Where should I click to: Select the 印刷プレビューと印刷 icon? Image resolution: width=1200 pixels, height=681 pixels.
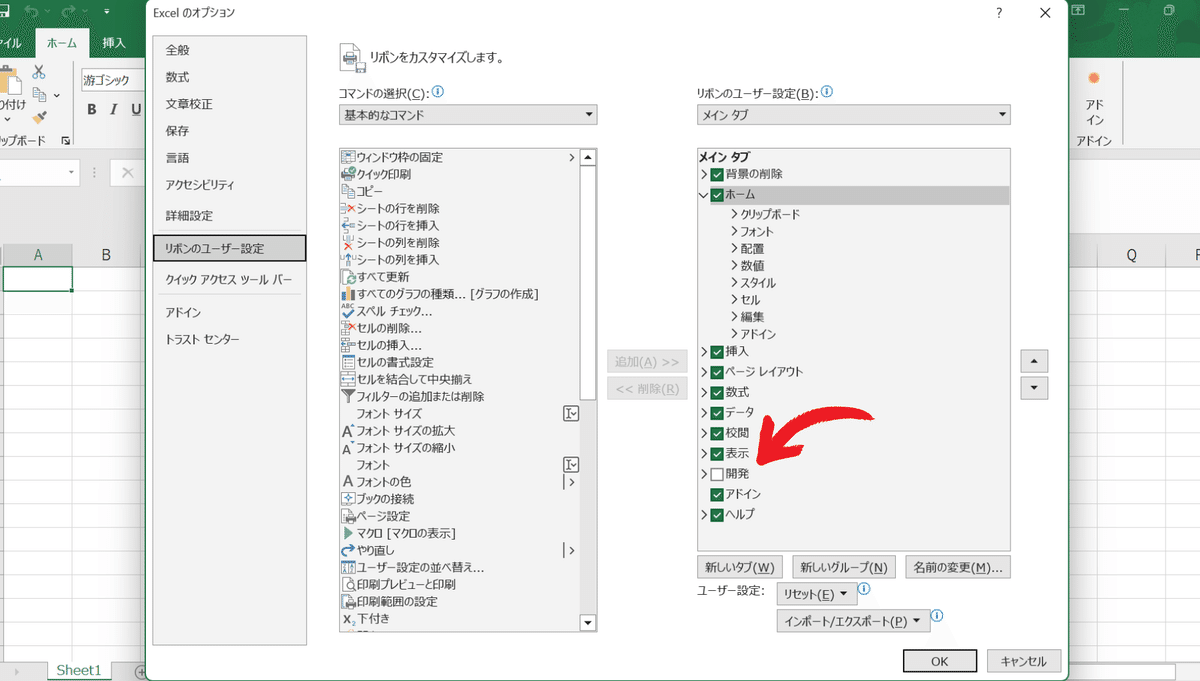348,584
